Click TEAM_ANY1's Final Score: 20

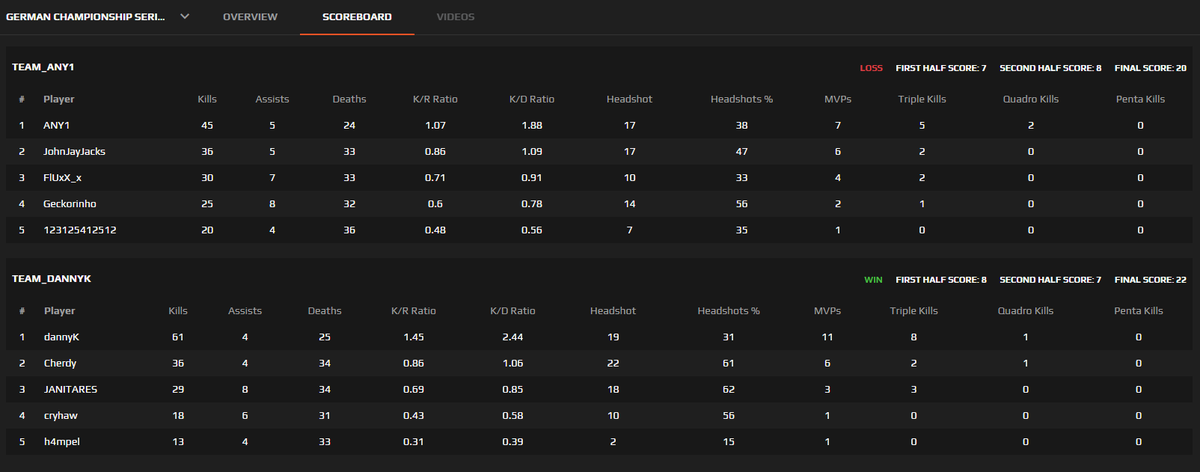tap(1150, 68)
